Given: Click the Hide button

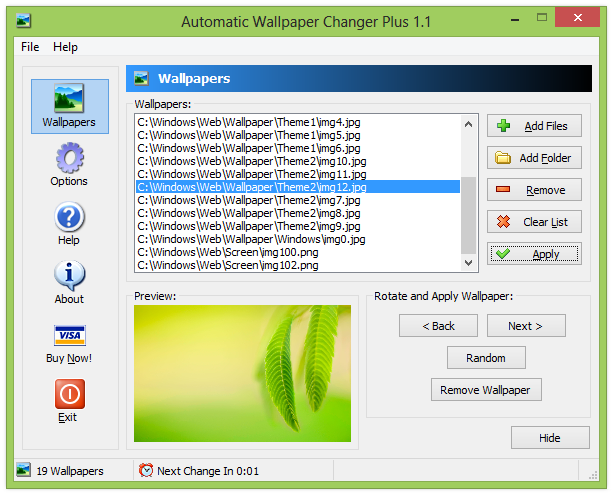Looking at the screenshot, I should pos(550,437).
